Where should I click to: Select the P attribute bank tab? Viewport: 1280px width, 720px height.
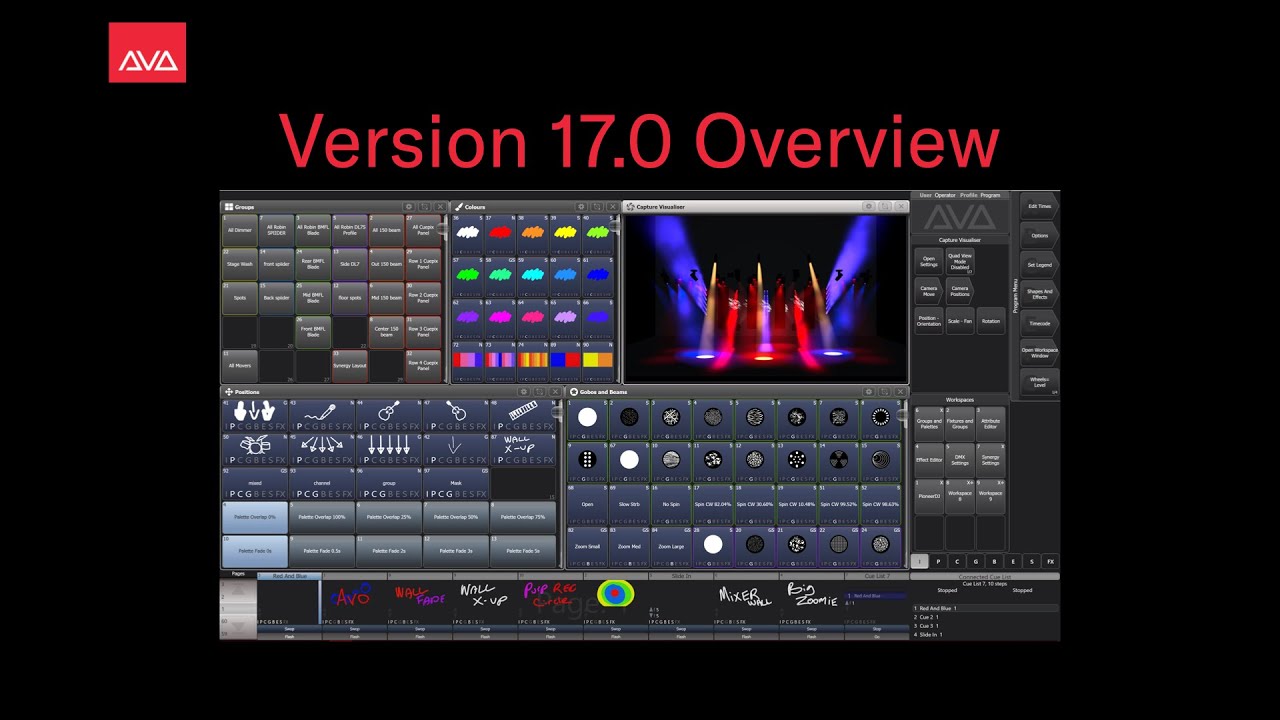pyautogui.click(x=938, y=562)
